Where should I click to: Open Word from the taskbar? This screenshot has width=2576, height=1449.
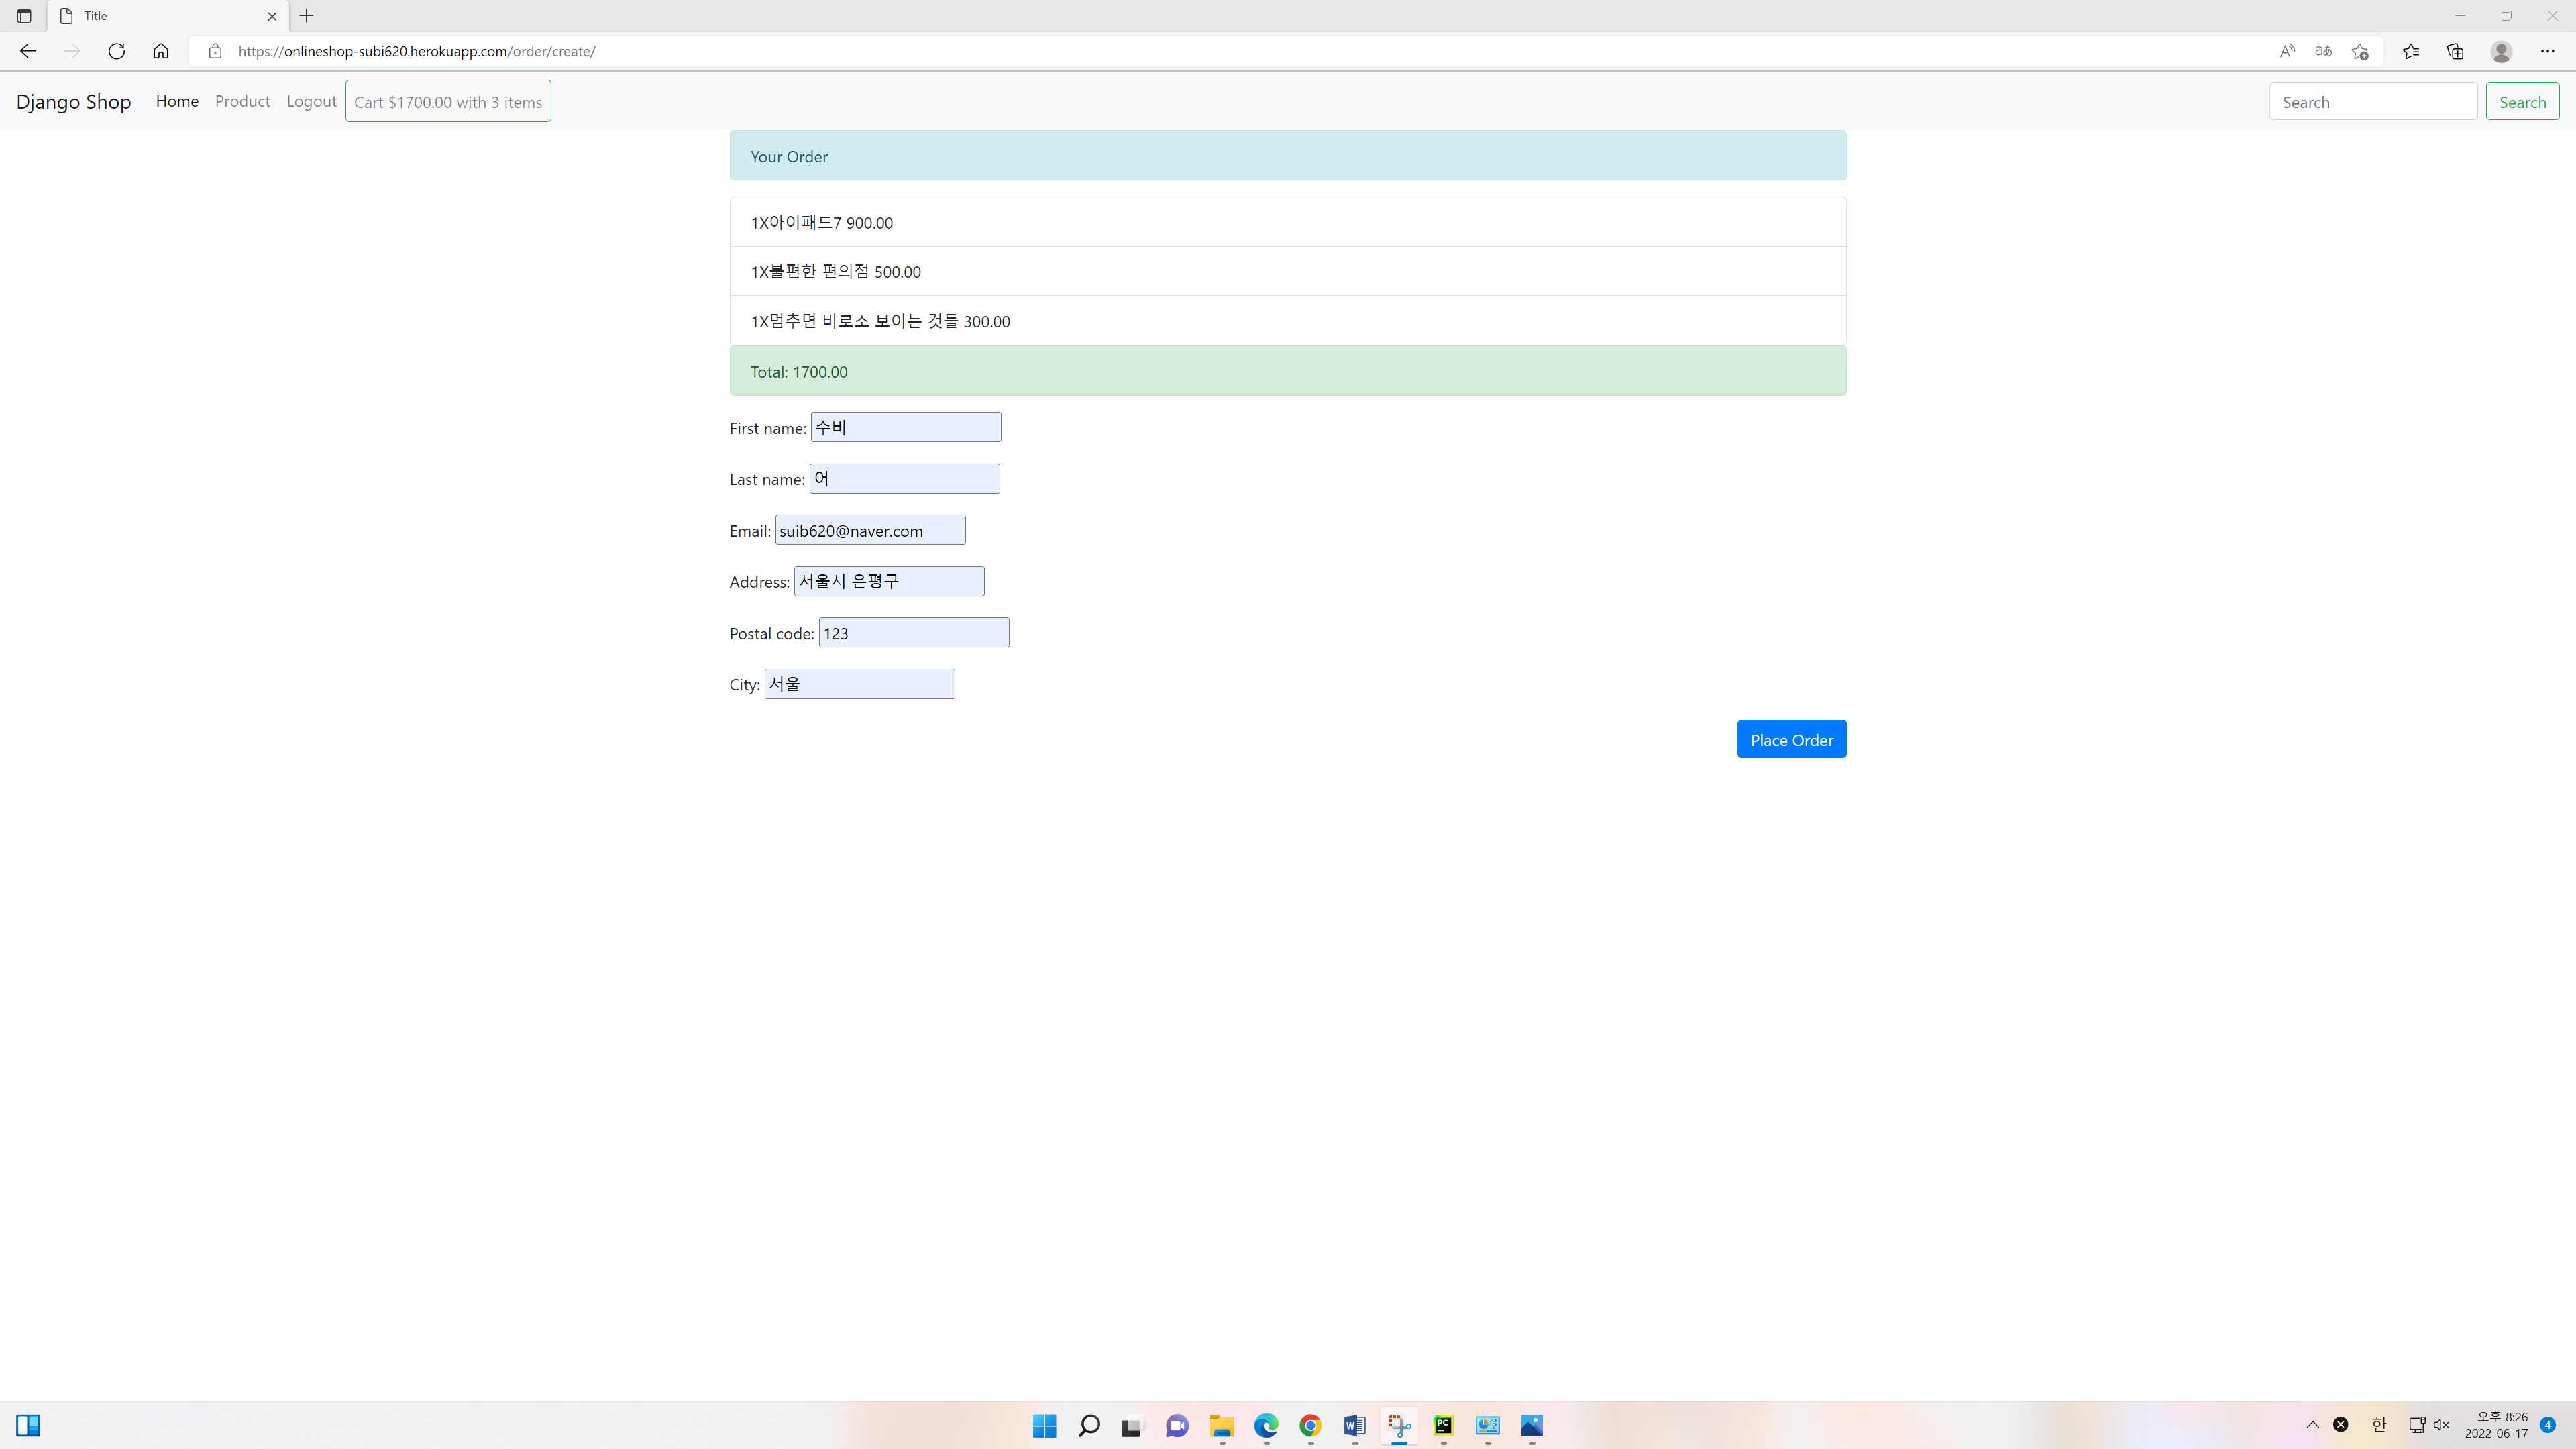pyautogui.click(x=1354, y=1425)
